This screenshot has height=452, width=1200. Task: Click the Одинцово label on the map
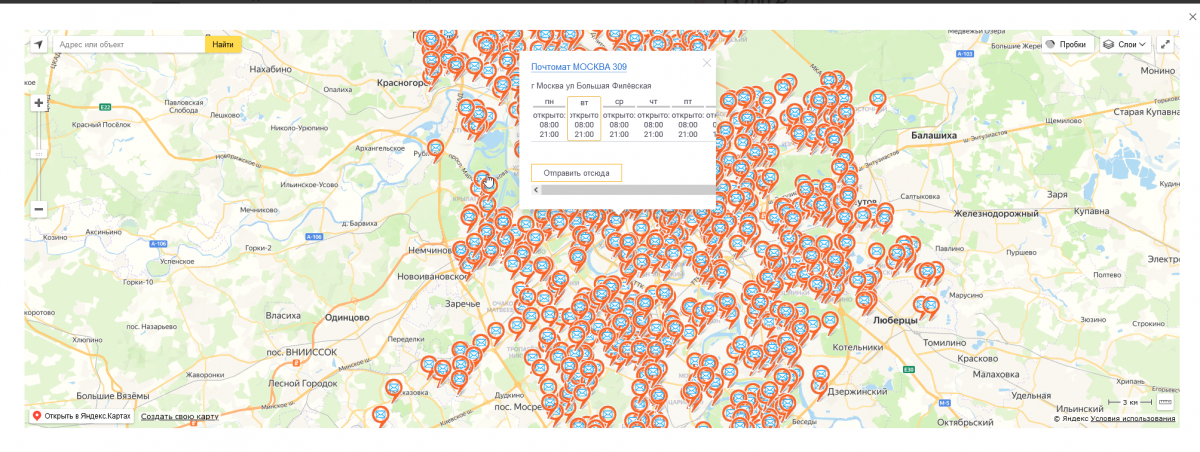pyautogui.click(x=348, y=317)
